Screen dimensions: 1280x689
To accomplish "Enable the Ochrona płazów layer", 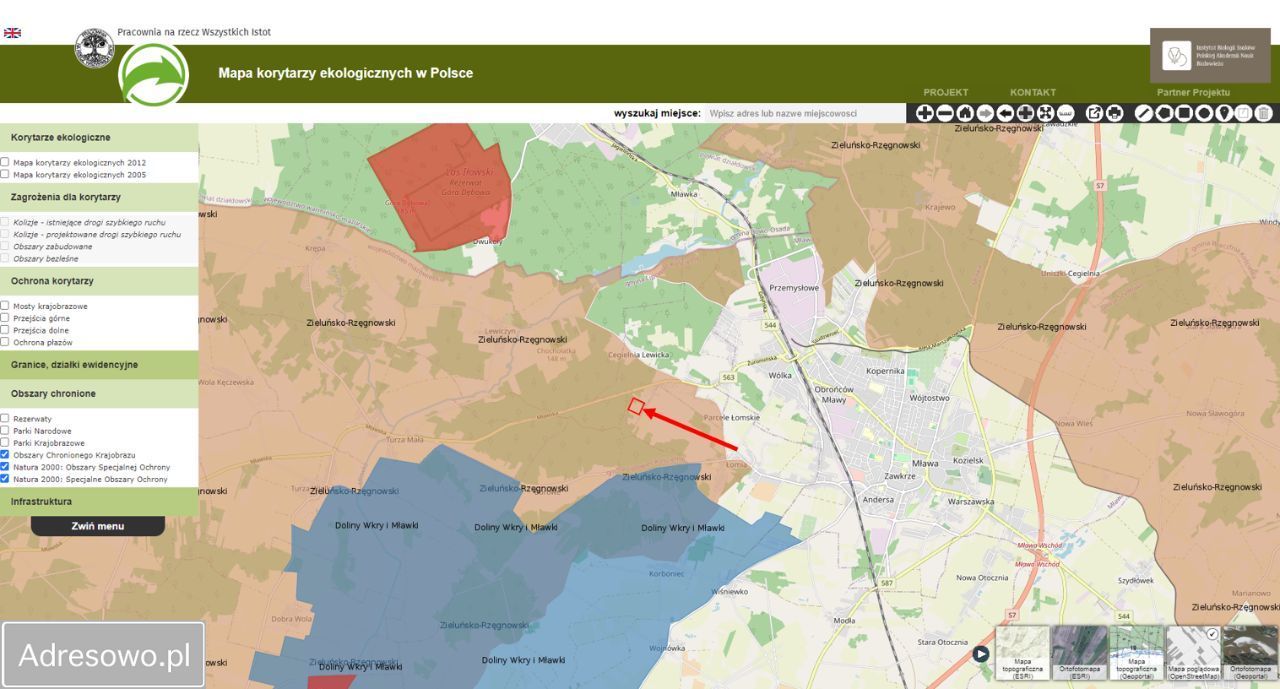I will point(5,342).
